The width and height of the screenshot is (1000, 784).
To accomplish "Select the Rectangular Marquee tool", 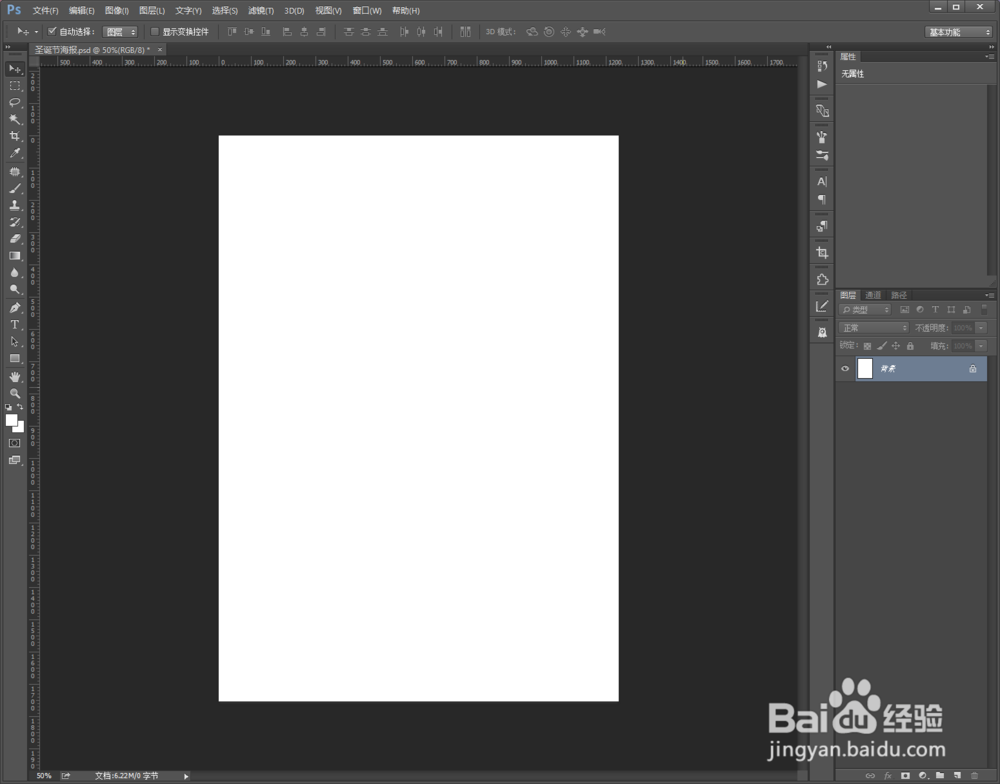I will [x=14, y=85].
